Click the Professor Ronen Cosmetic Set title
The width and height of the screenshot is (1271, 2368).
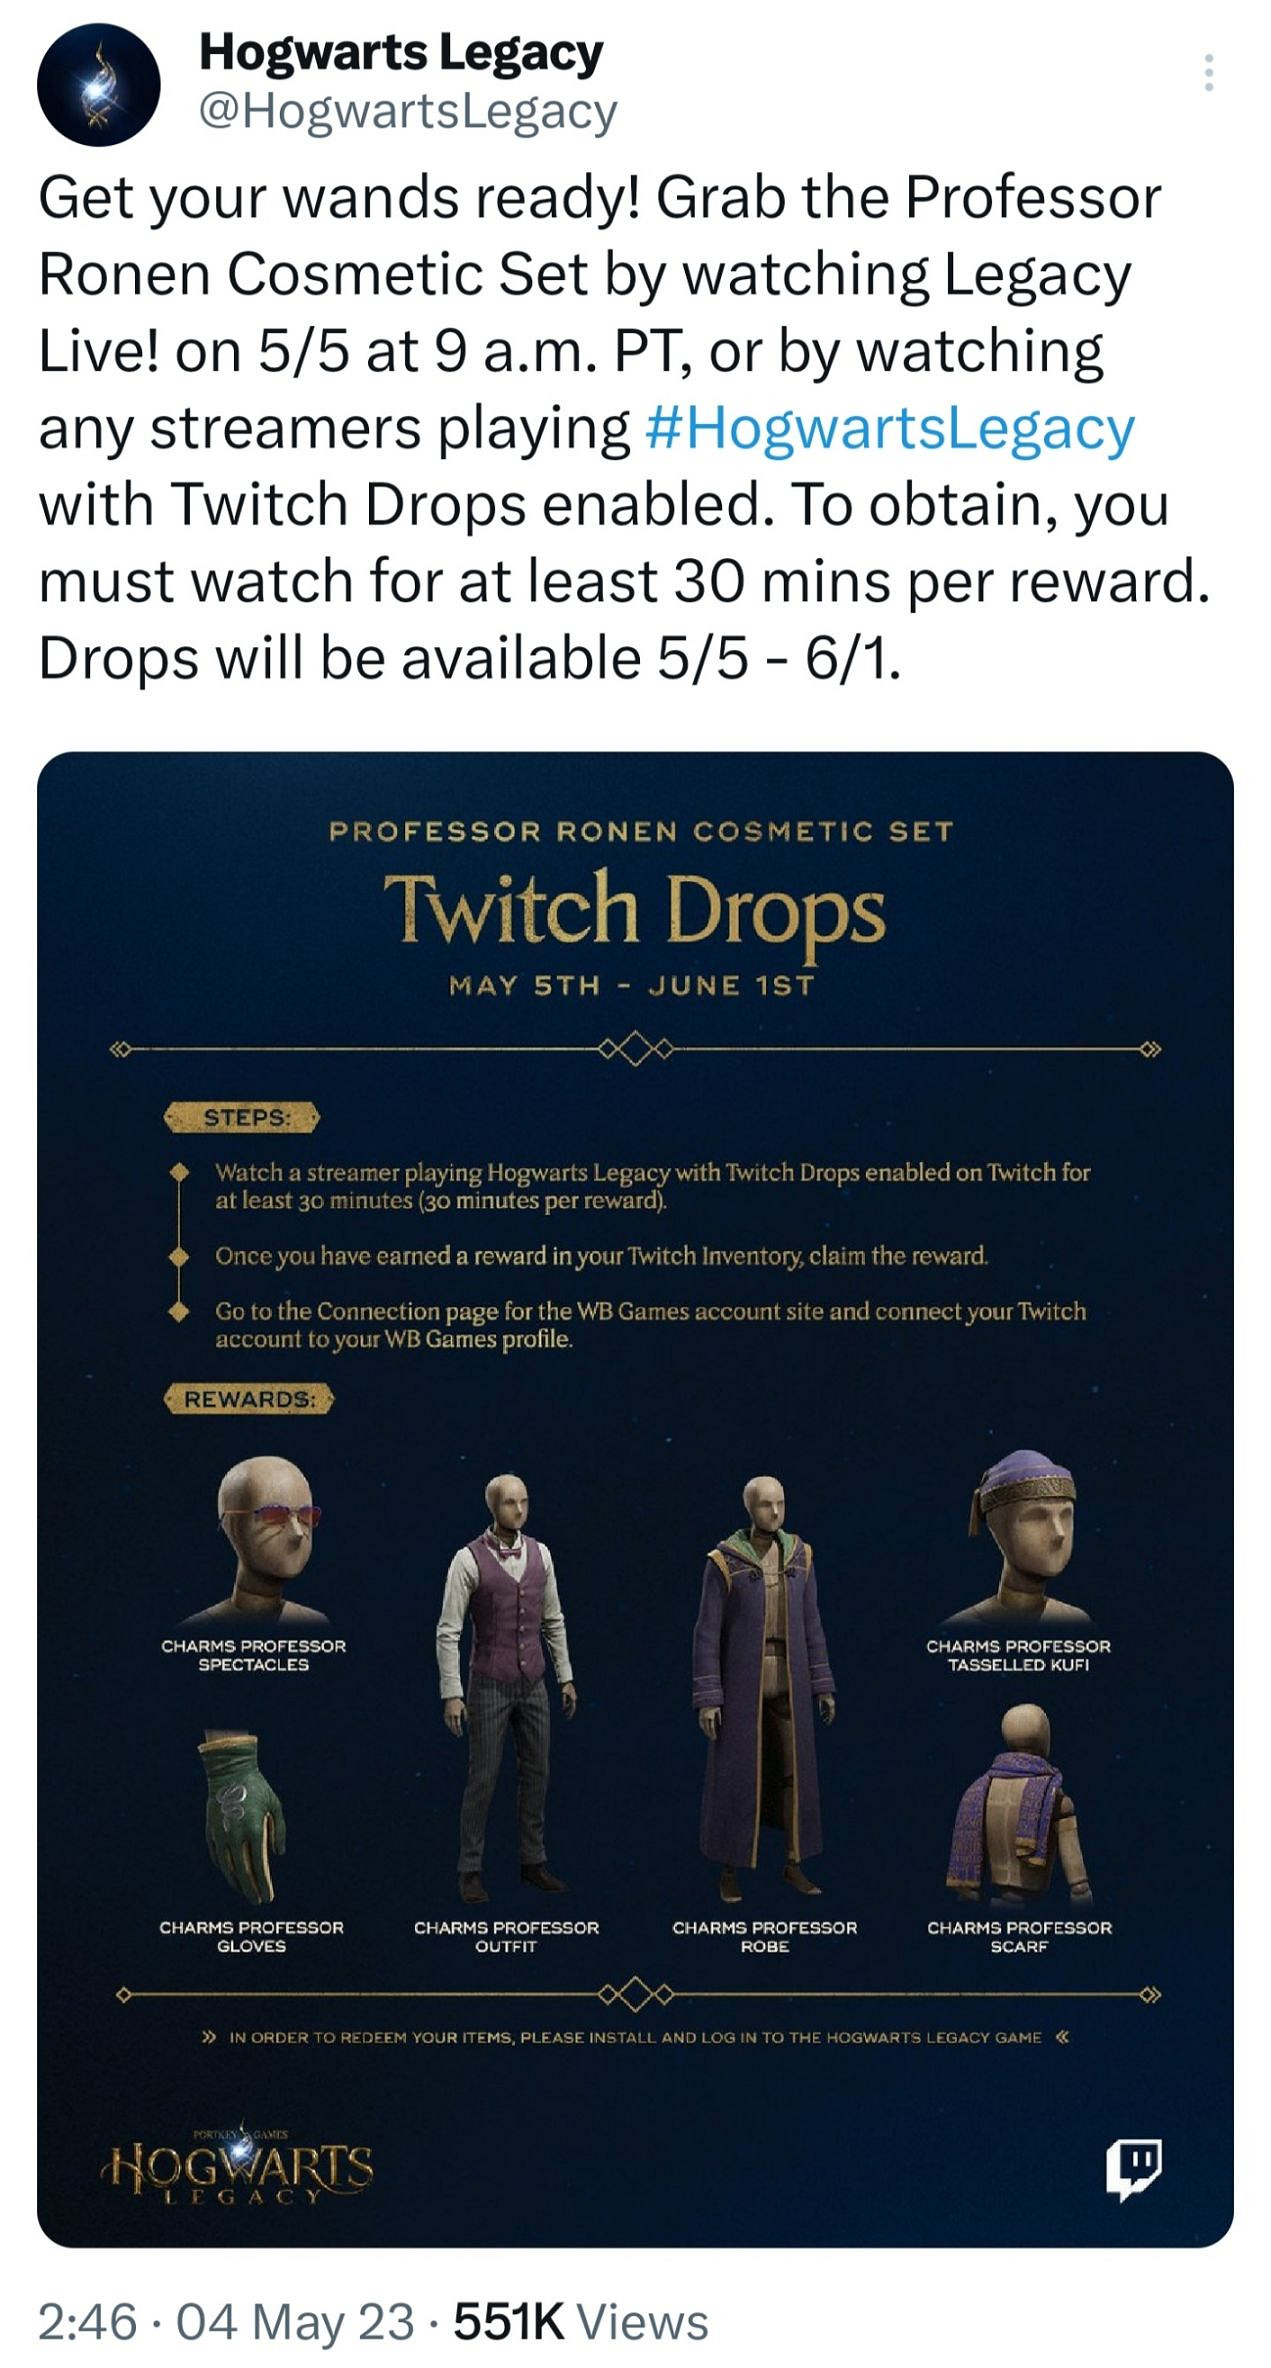coord(641,831)
